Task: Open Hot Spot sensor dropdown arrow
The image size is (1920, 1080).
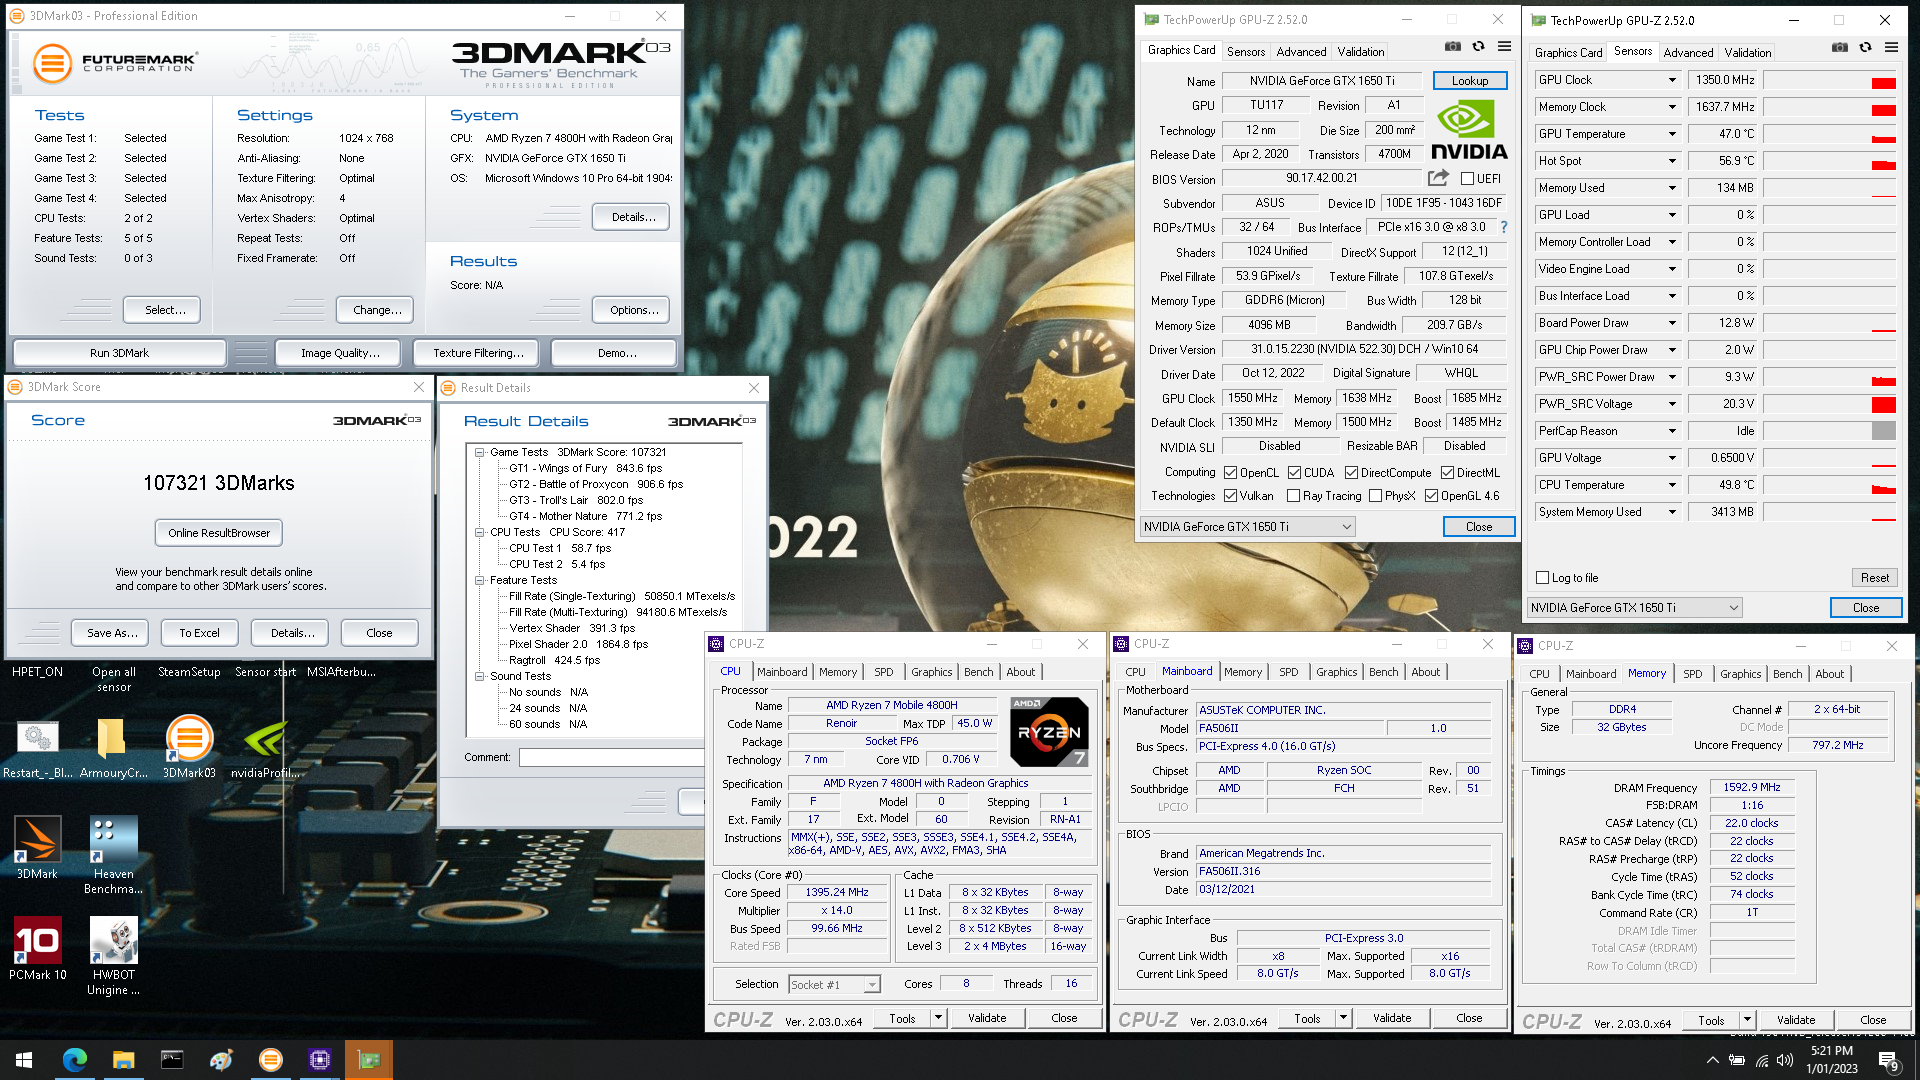Action: point(1671,161)
